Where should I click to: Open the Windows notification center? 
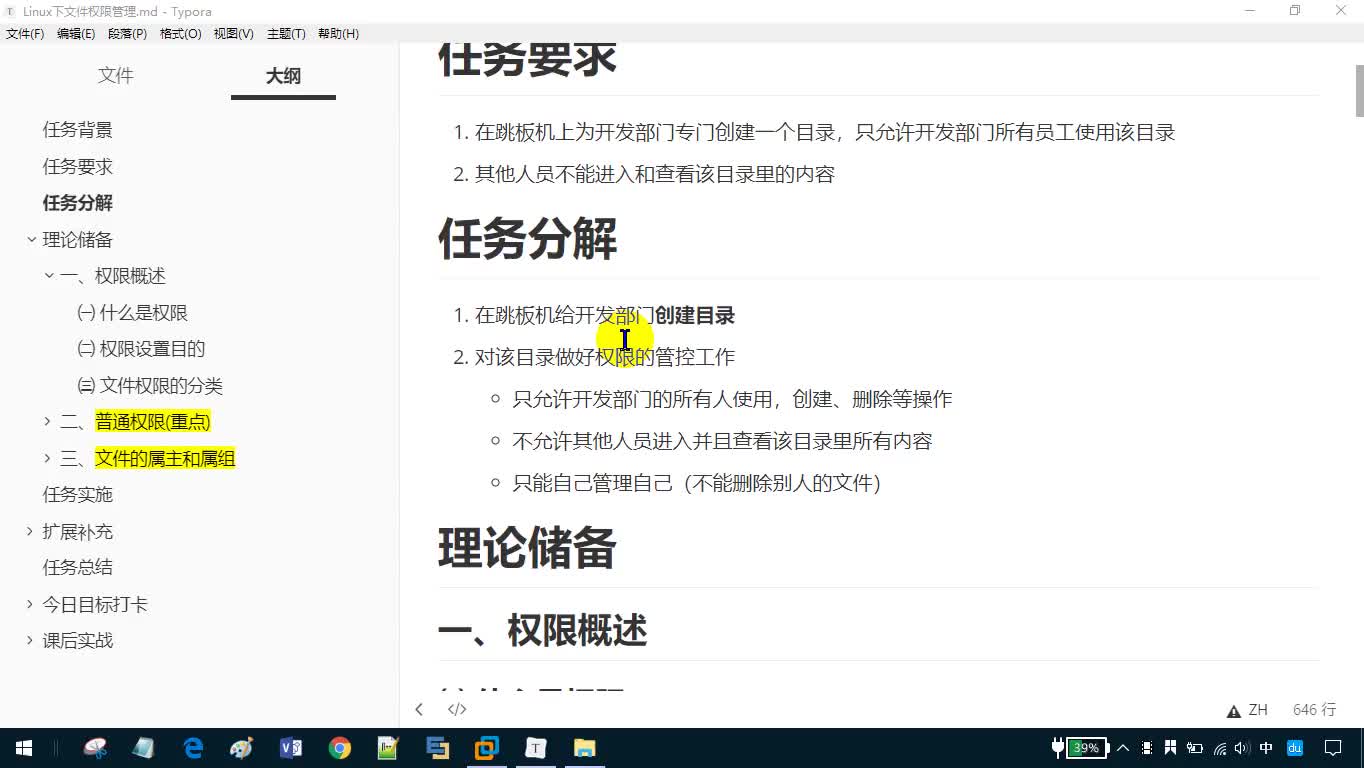tap(1333, 748)
